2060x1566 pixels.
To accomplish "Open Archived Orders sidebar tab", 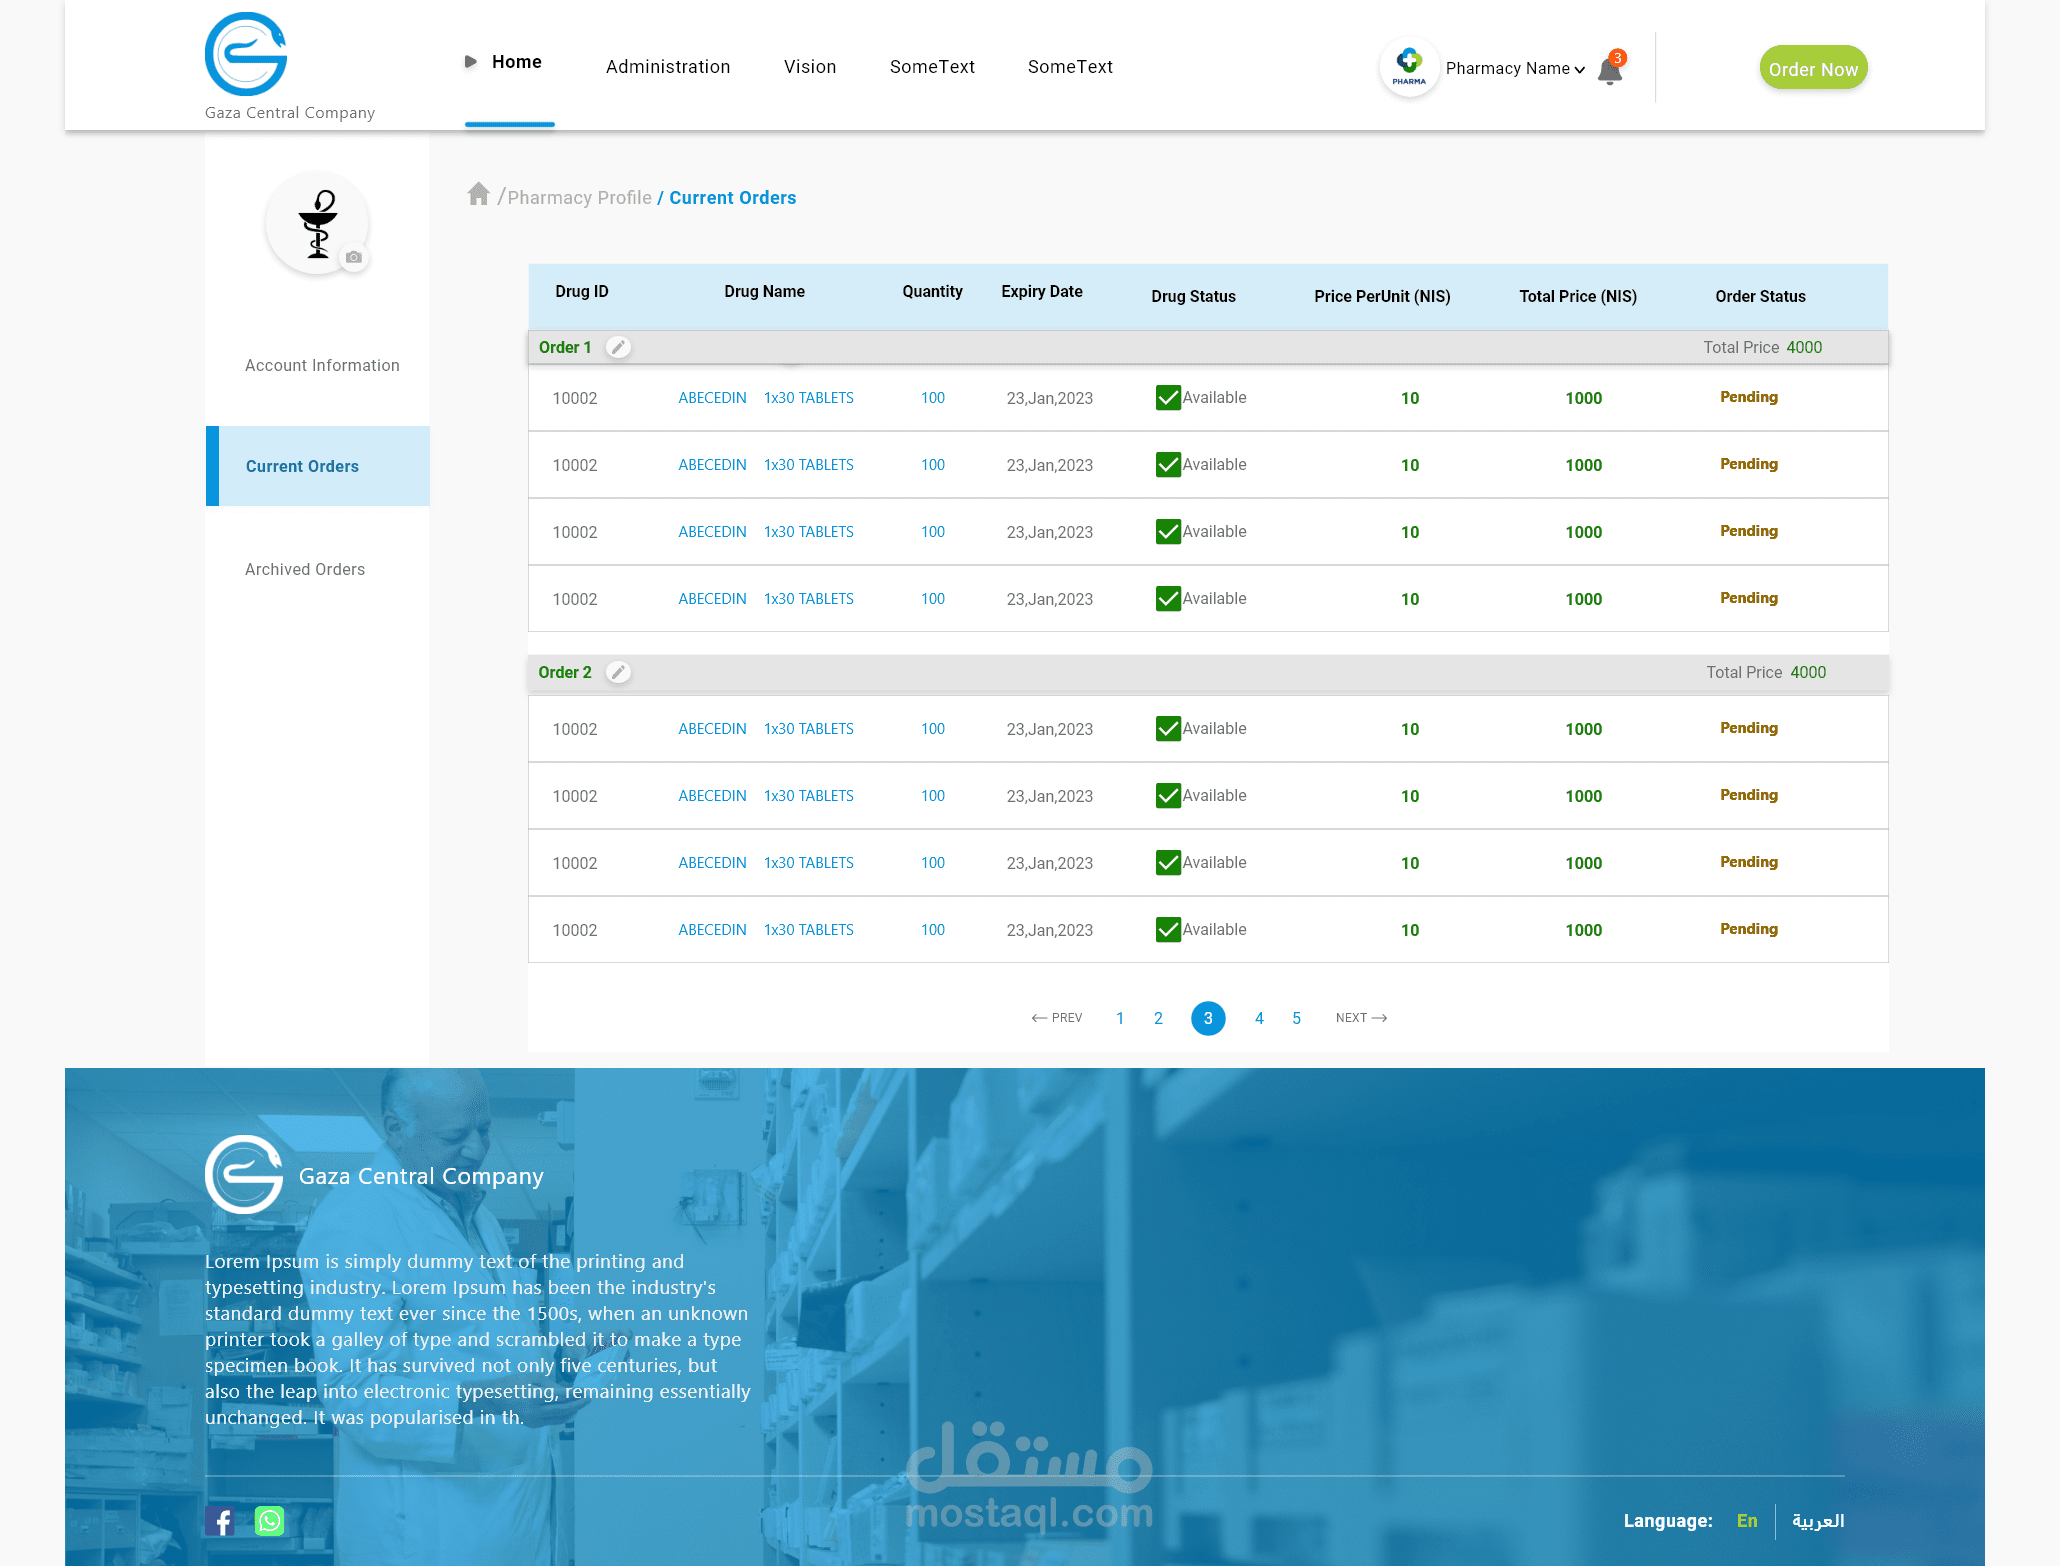I will [x=305, y=569].
